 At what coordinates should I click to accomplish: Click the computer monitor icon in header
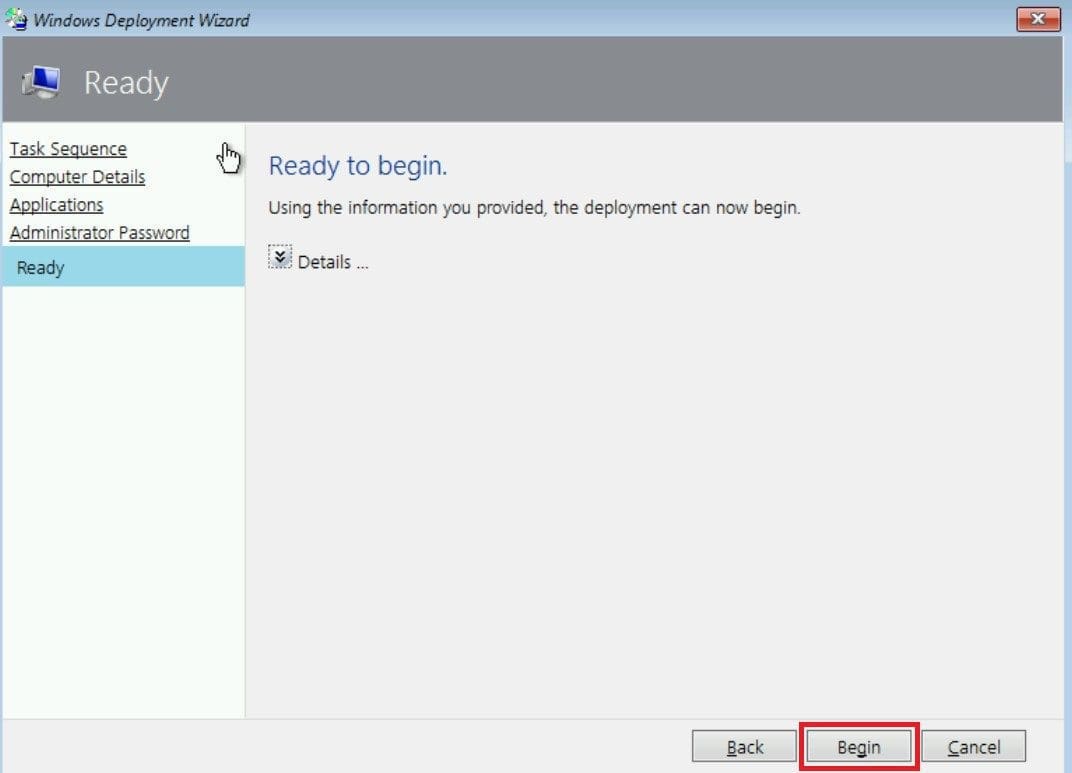point(41,82)
